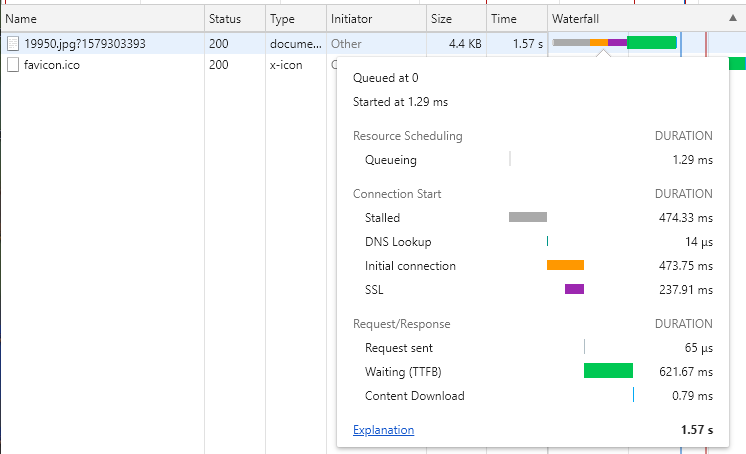Sort by Size column header
The height and width of the screenshot is (454, 746).
click(x=456, y=19)
